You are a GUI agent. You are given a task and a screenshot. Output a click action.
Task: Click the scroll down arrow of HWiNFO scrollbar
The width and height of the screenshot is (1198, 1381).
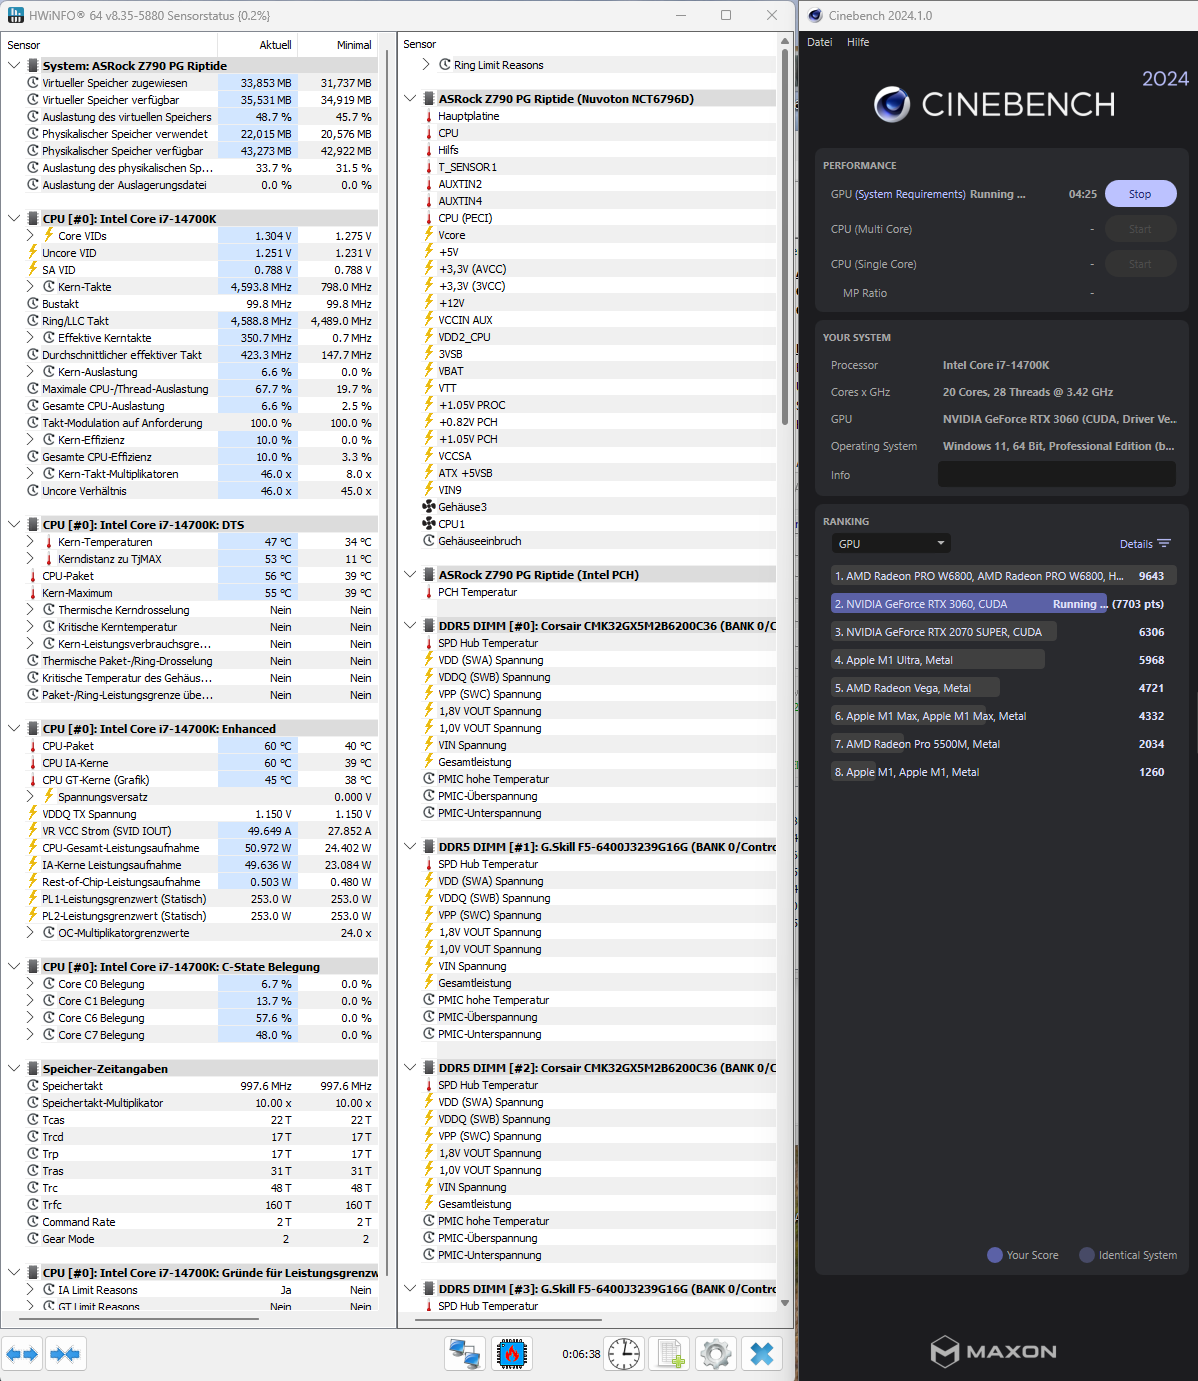pyautogui.click(x=785, y=1303)
